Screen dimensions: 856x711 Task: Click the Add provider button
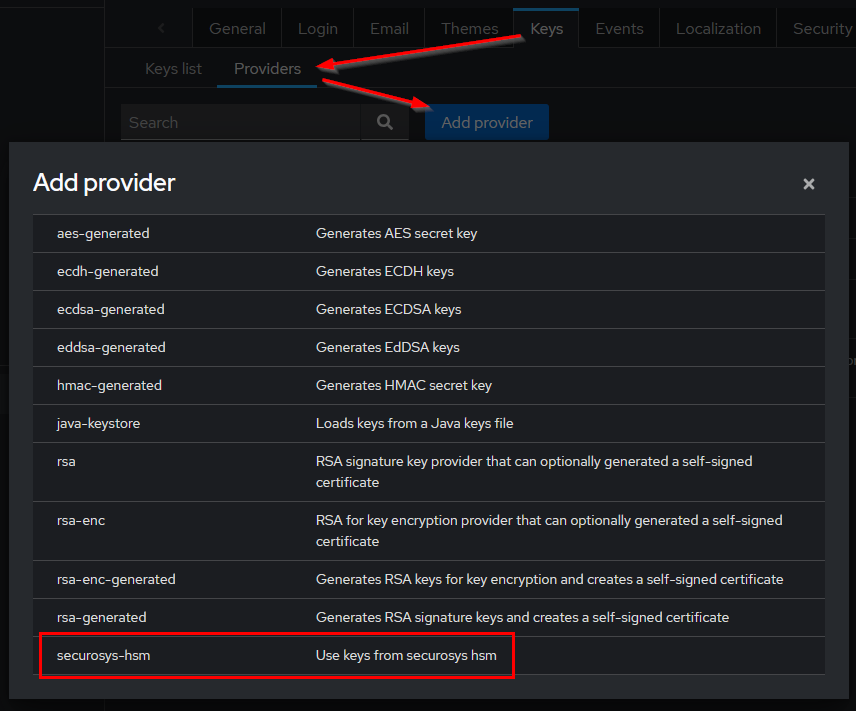click(x=487, y=121)
